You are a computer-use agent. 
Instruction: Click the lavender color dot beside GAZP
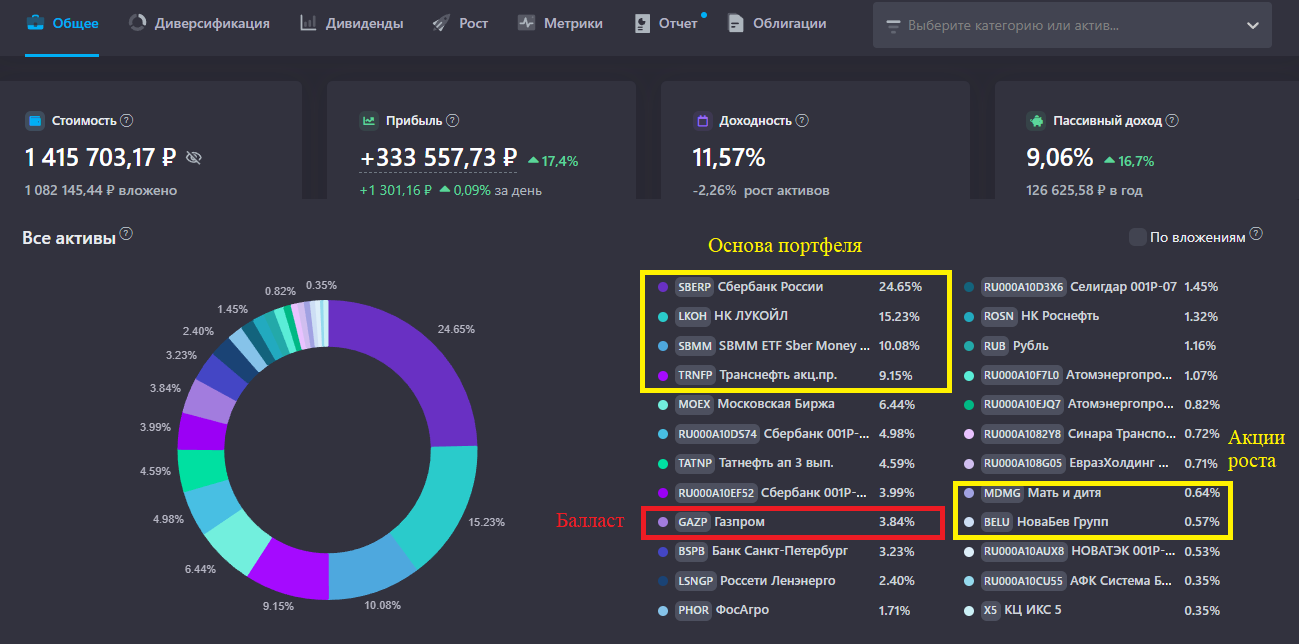(663, 522)
